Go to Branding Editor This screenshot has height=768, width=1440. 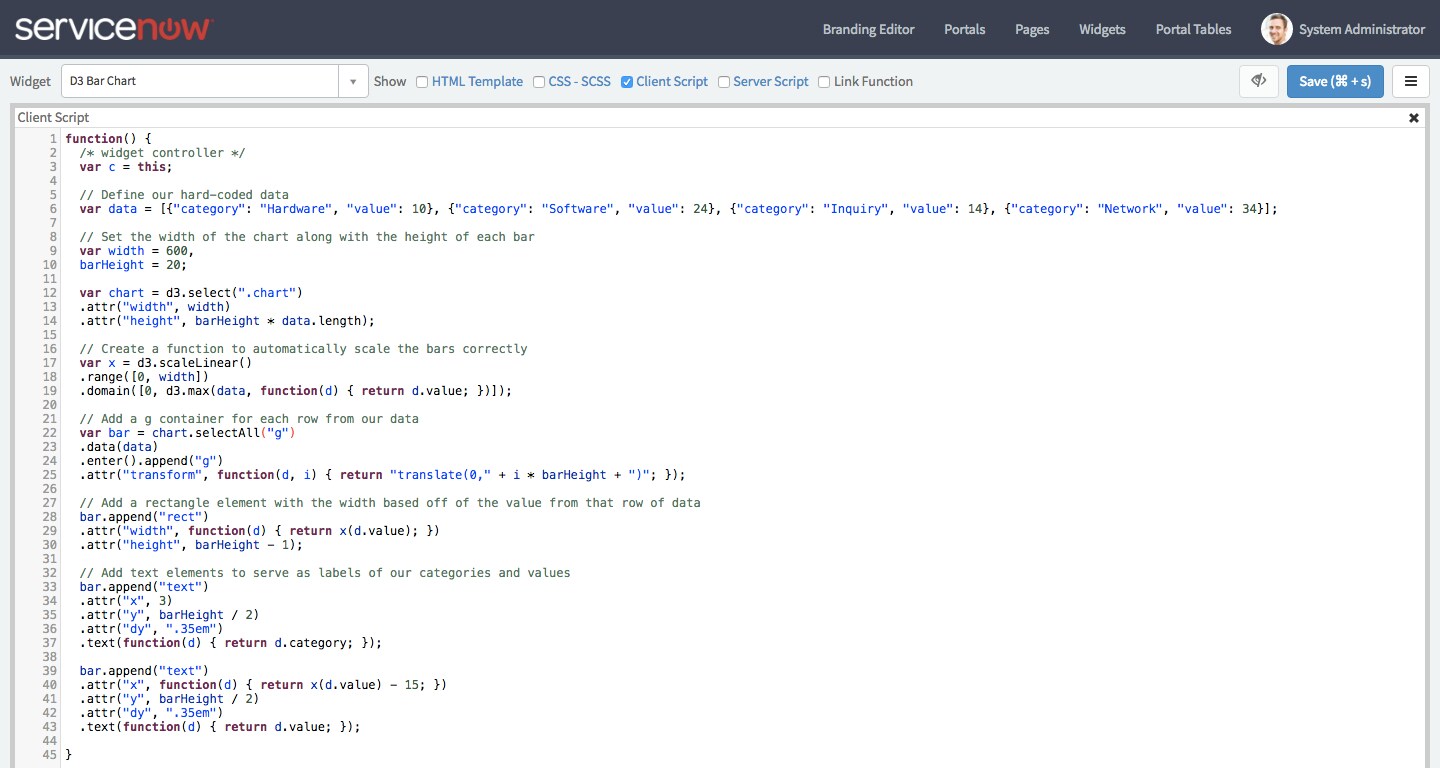868,29
